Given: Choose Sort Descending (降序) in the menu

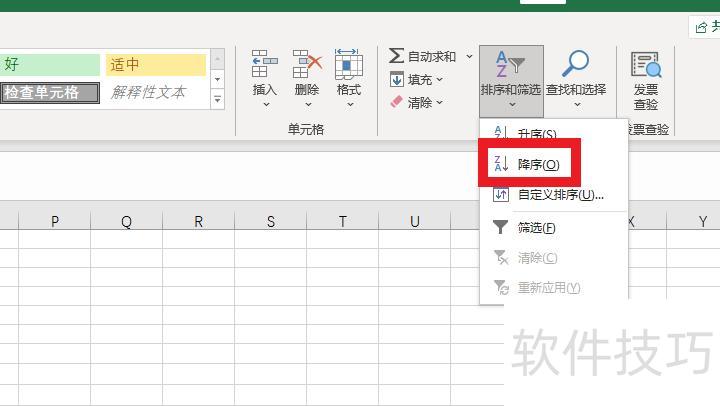Looking at the screenshot, I should point(553,164).
